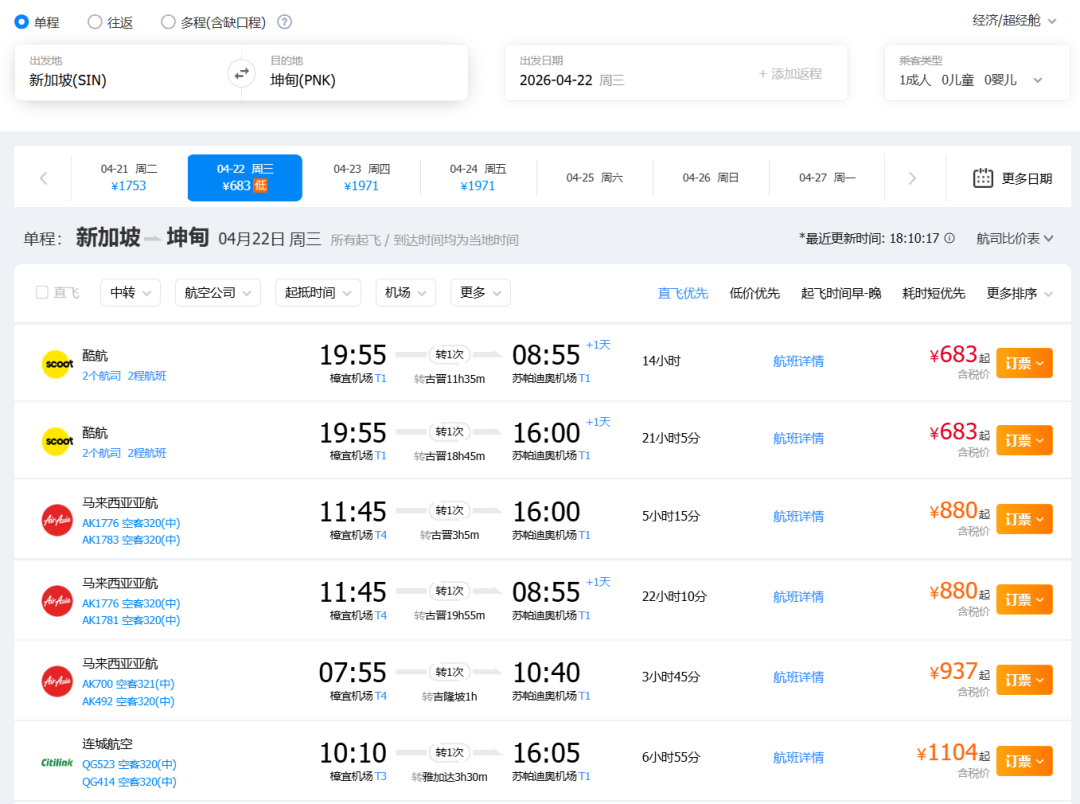Screen dimensions: 1080x804
Task: Click 订票 for the ¥937 AirAsia flight
Action: [1024, 680]
